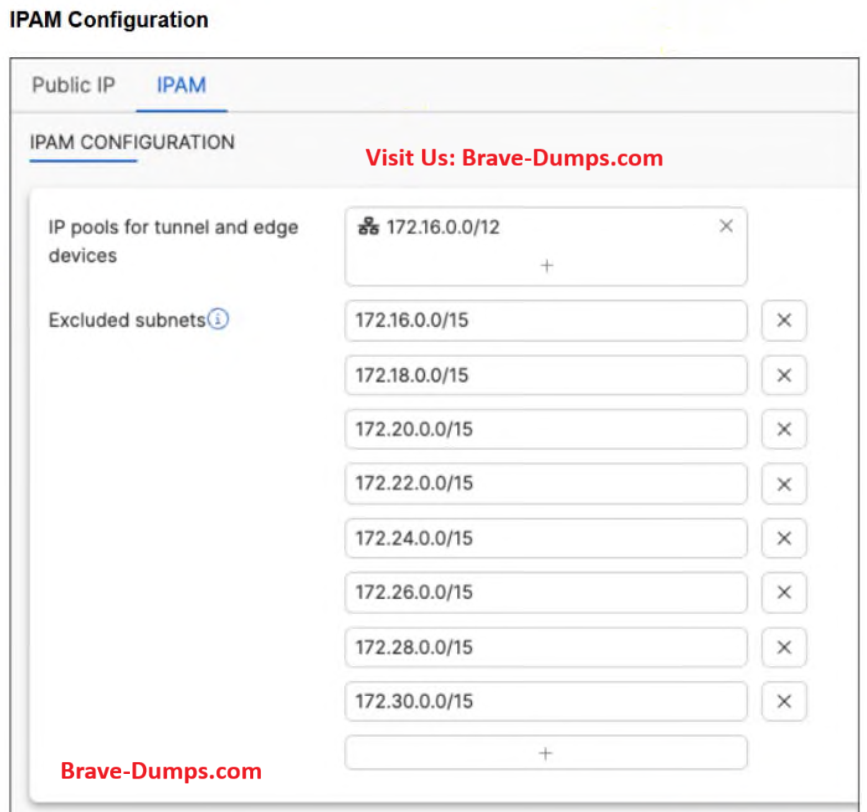Image resolution: width=867 pixels, height=812 pixels.
Task: Focus the 172.18.0.0/15 subnet field
Action: coord(546,375)
